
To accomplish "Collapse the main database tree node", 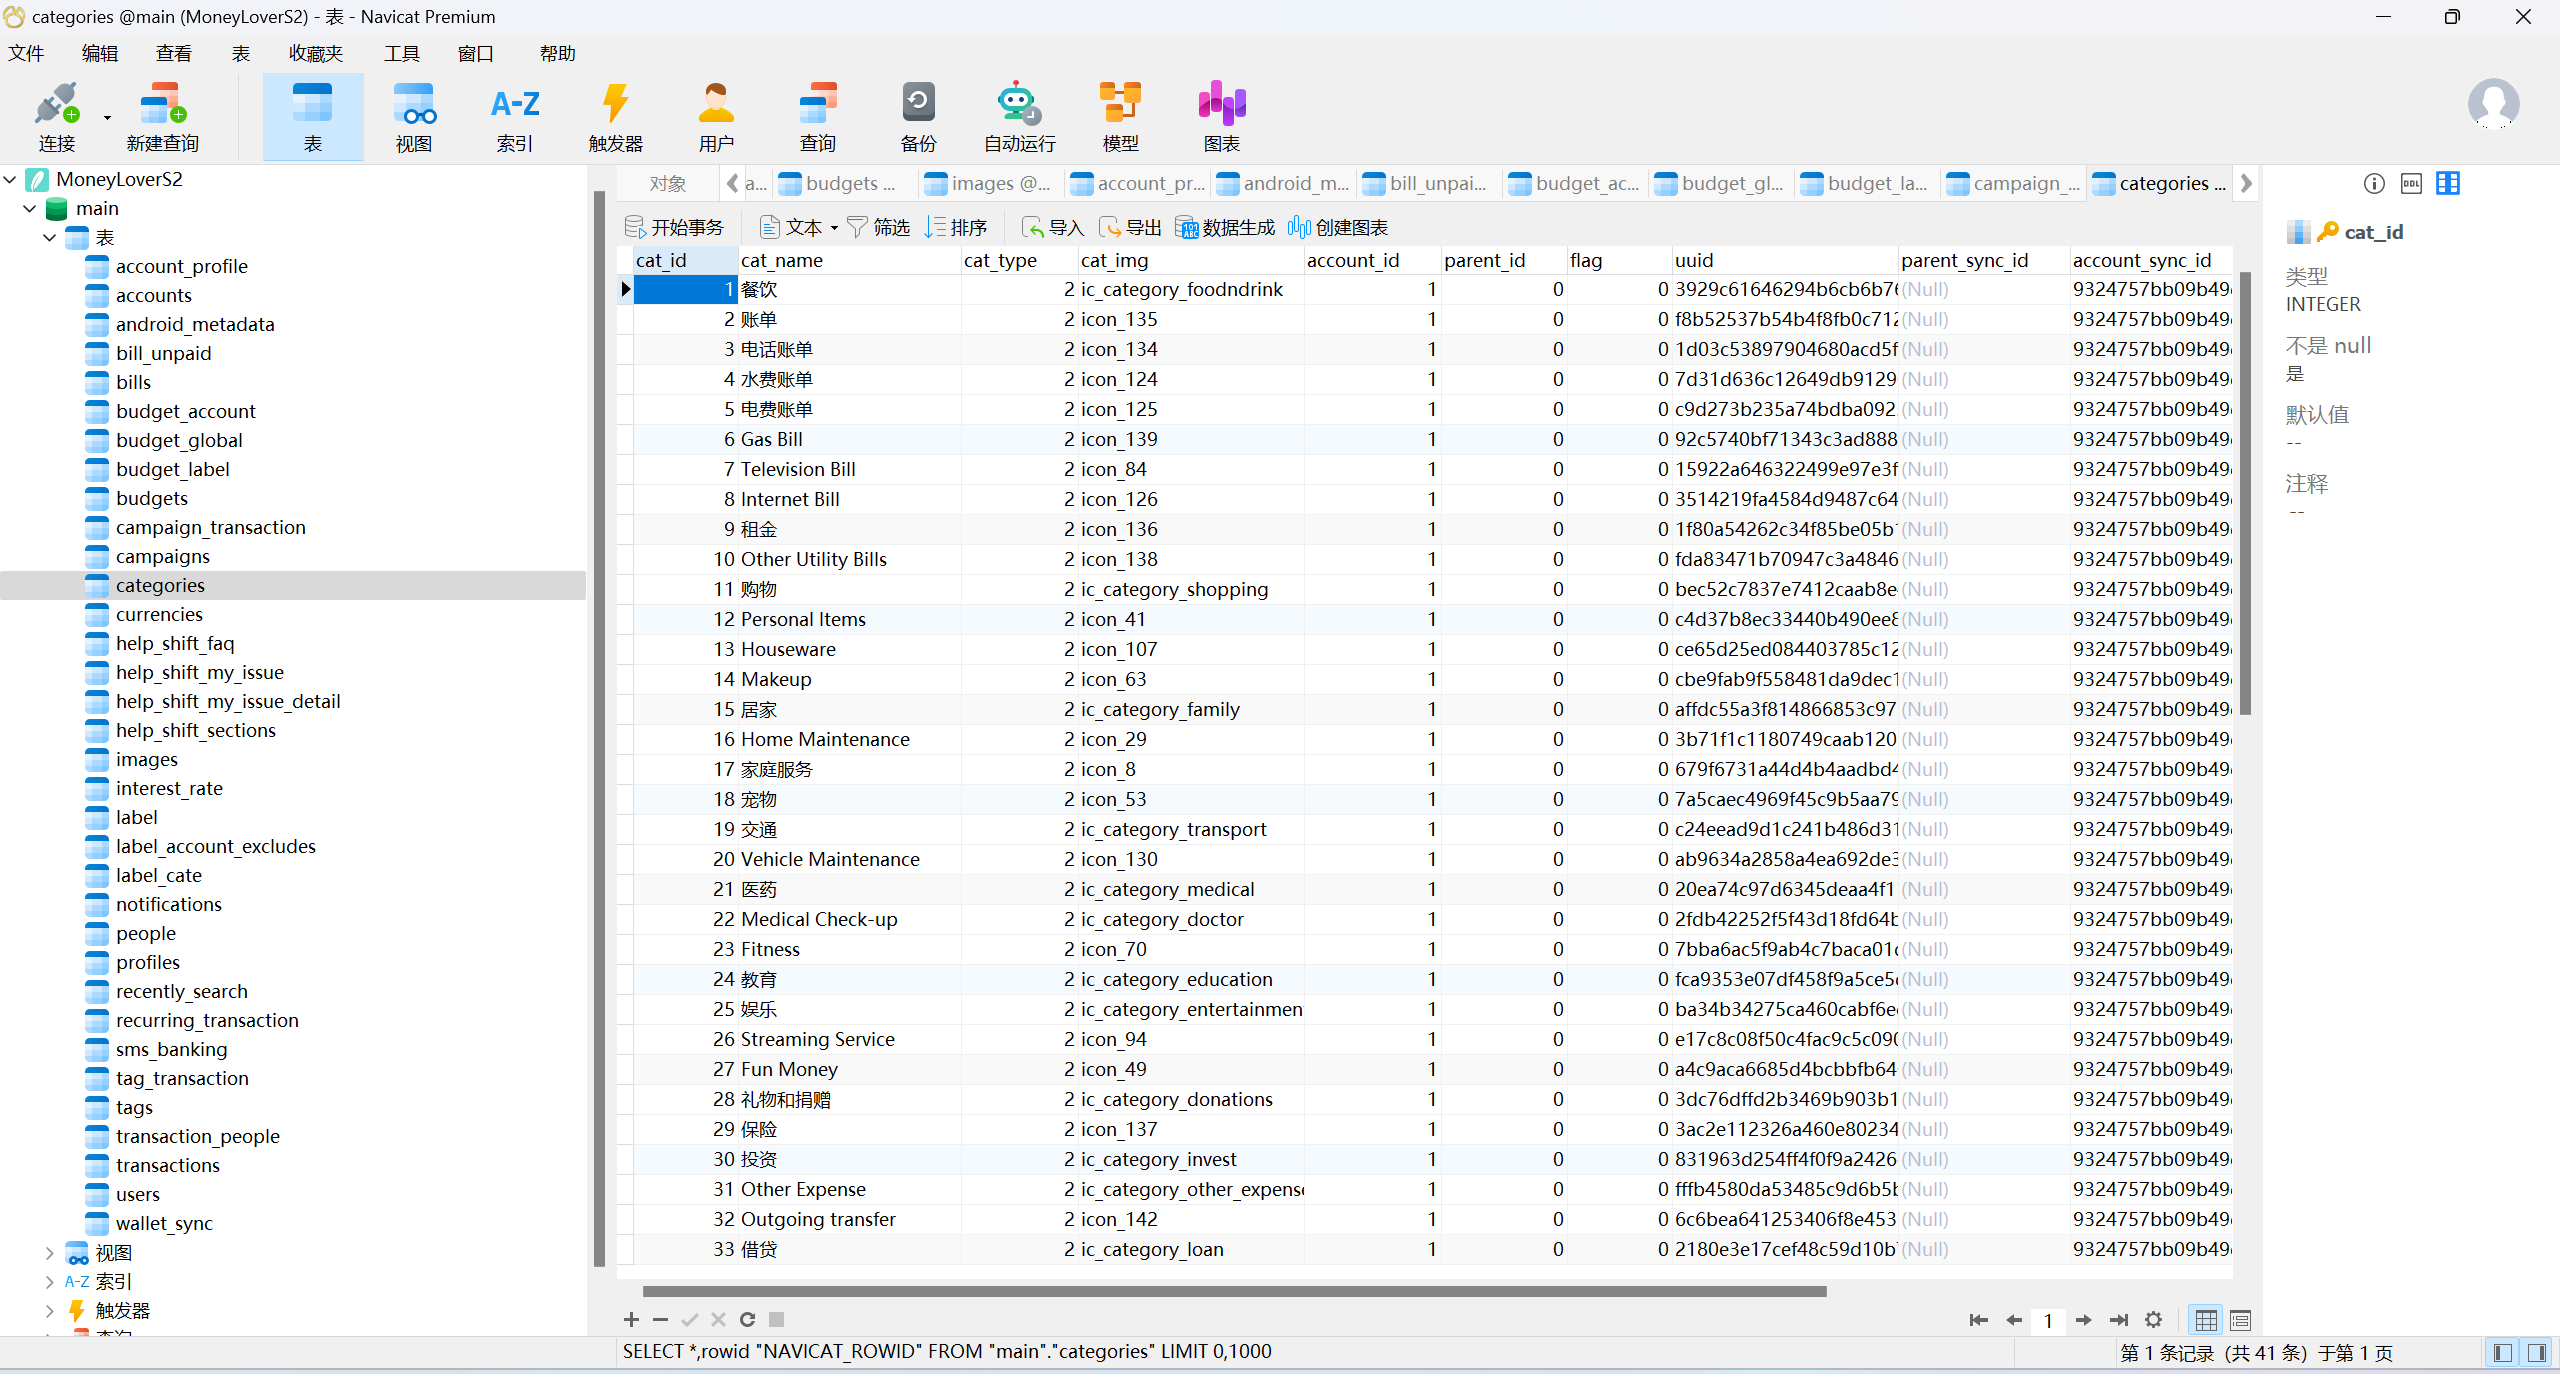I will [30, 208].
